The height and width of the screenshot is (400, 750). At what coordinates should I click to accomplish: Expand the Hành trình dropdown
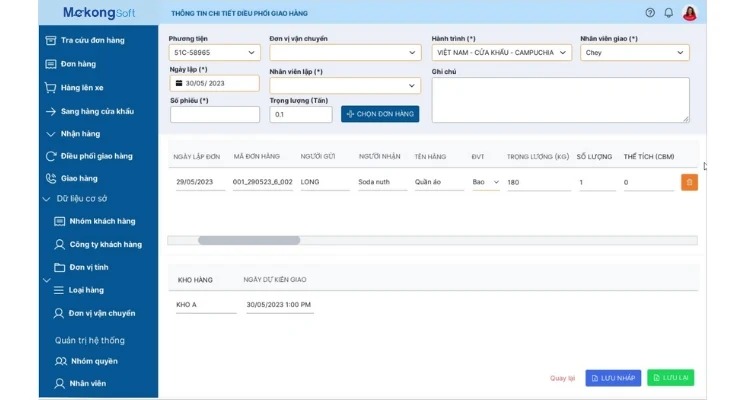coord(501,53)
